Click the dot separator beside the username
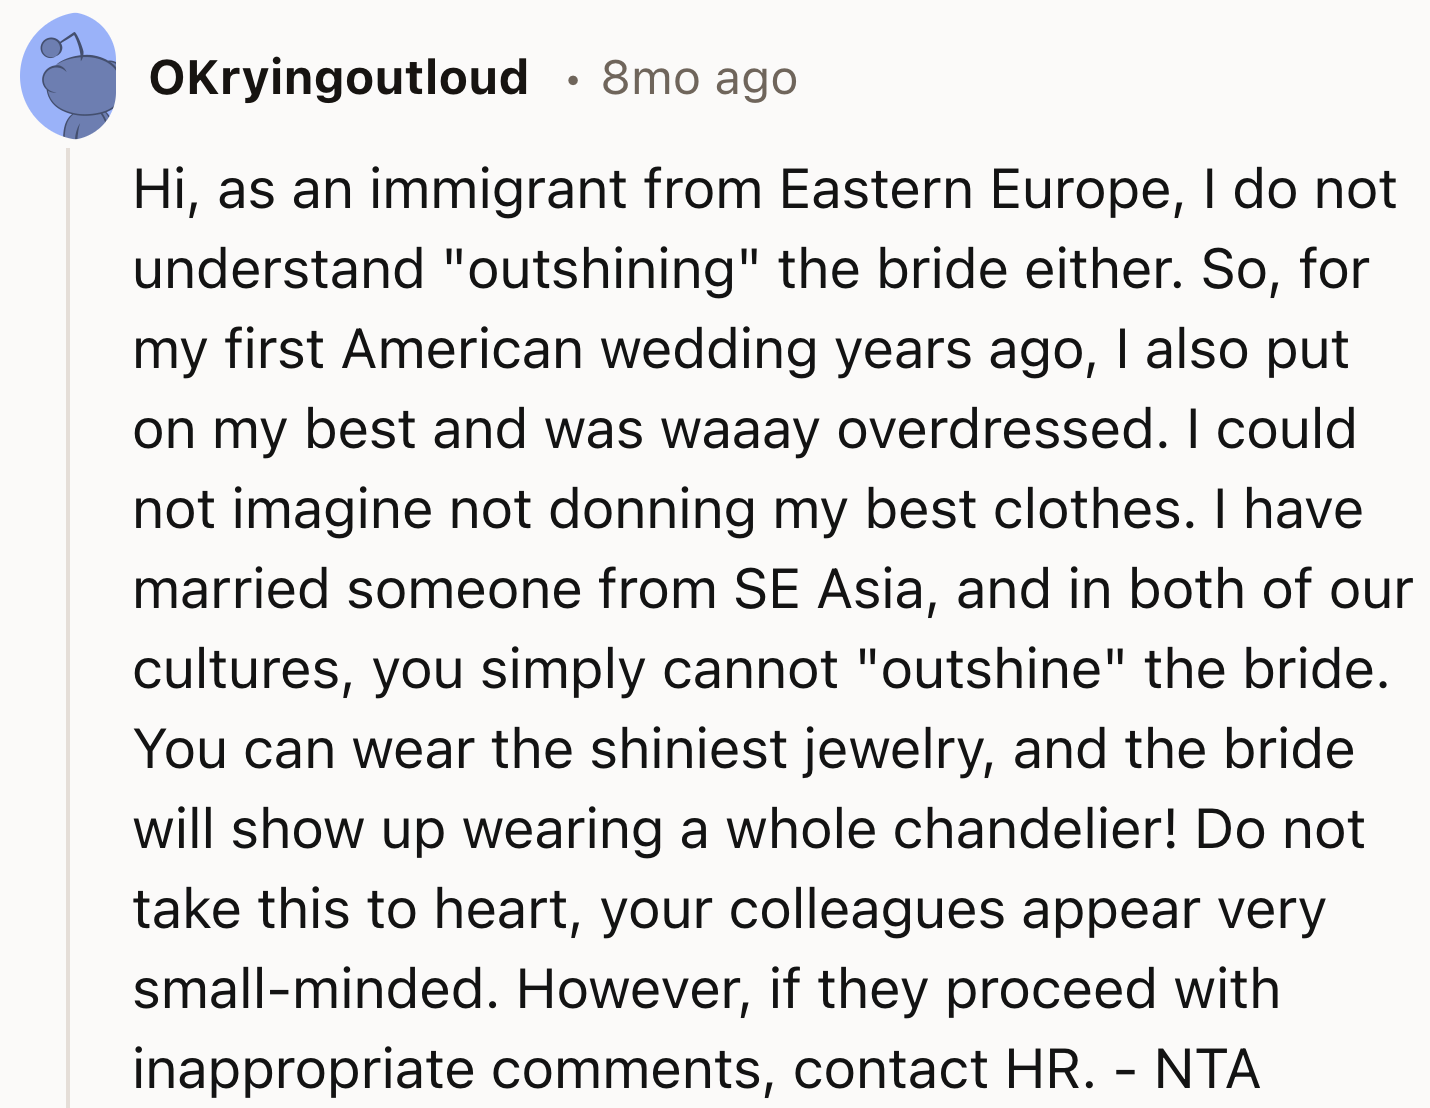Screen dimensions: 1430x1108 tap(572, 80)
